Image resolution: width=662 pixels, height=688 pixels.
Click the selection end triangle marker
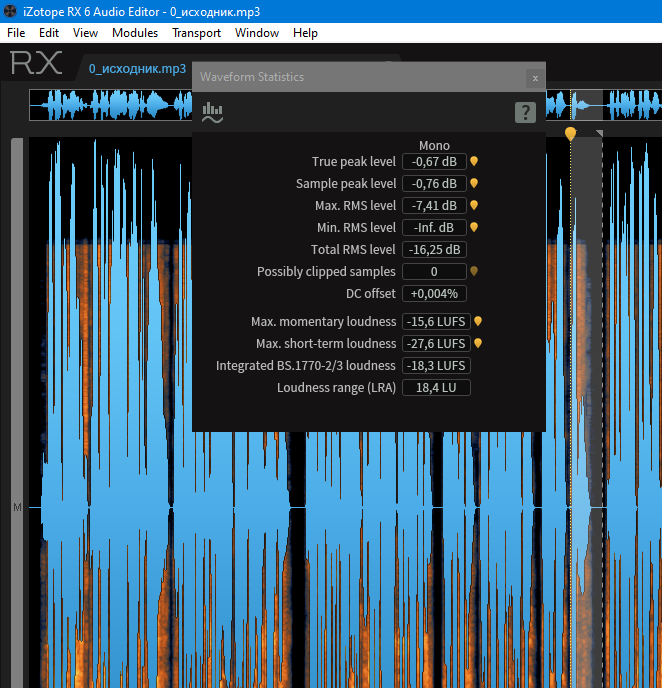600,133
